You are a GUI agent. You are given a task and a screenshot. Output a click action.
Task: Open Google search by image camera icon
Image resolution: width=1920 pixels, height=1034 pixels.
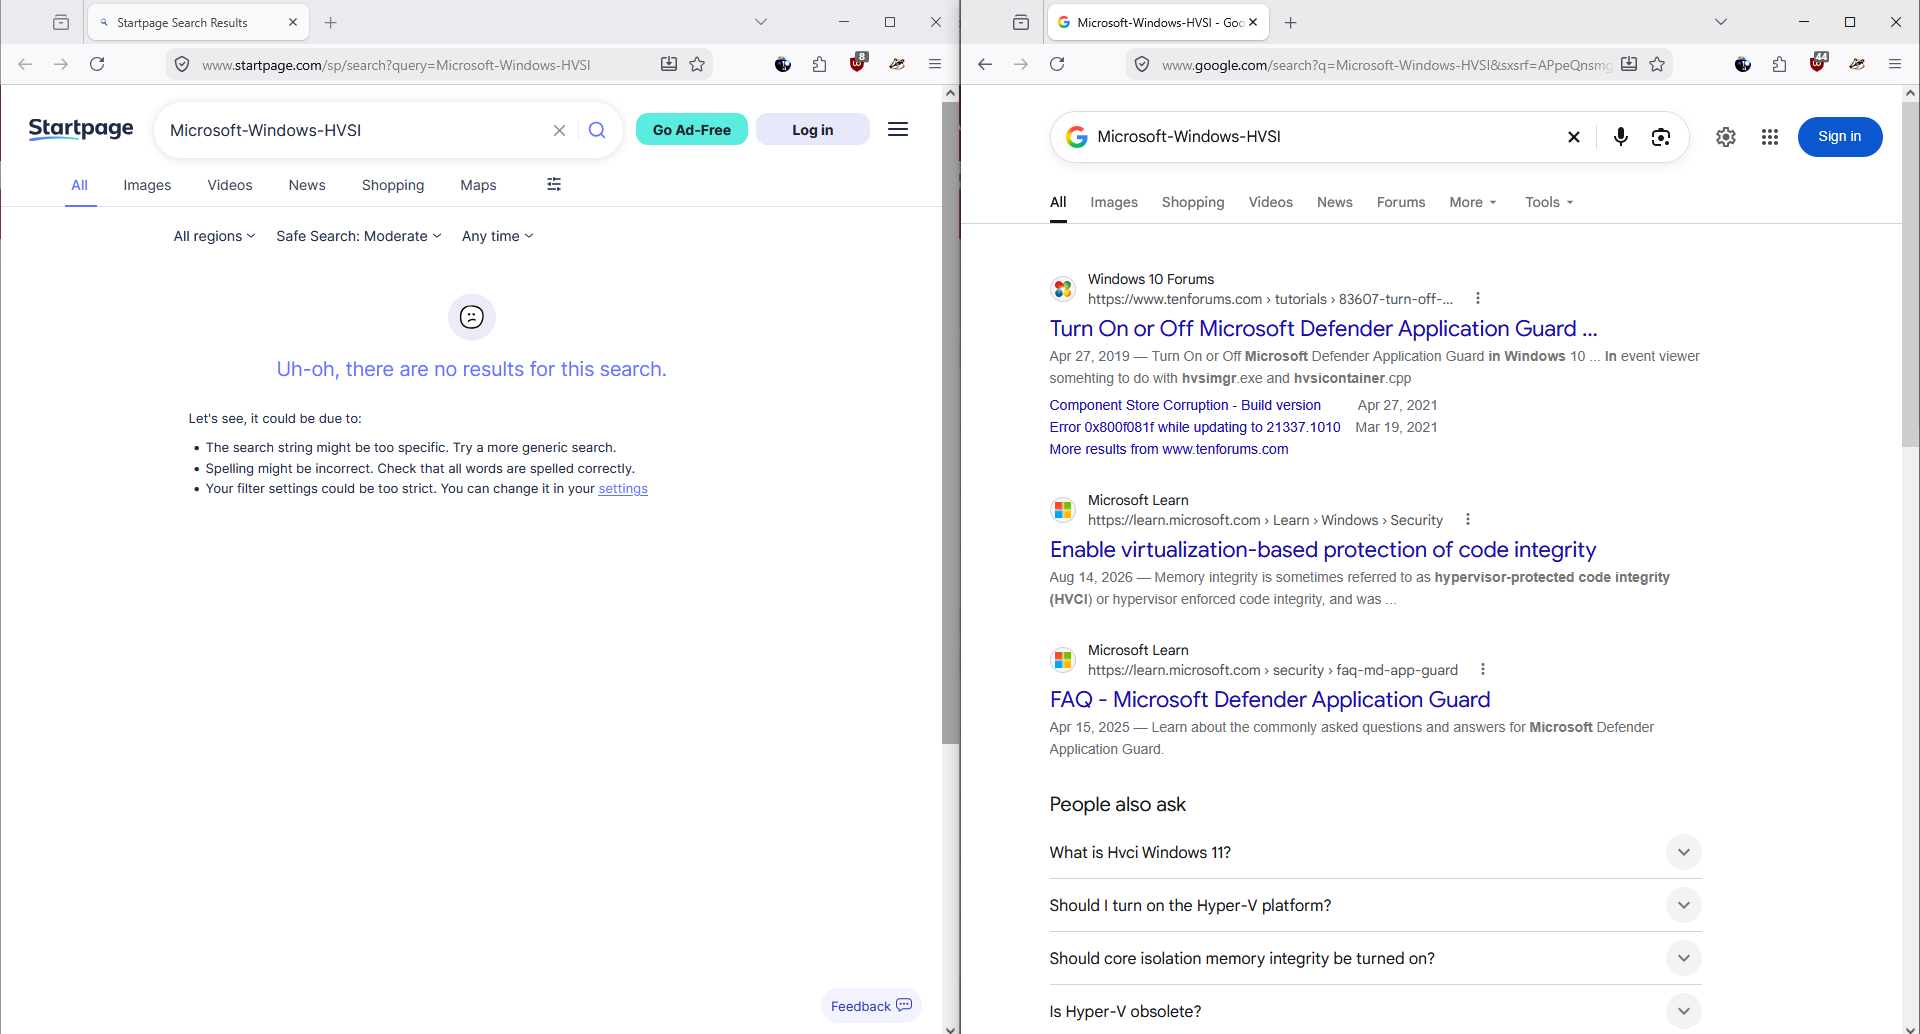coord(1661,137)
